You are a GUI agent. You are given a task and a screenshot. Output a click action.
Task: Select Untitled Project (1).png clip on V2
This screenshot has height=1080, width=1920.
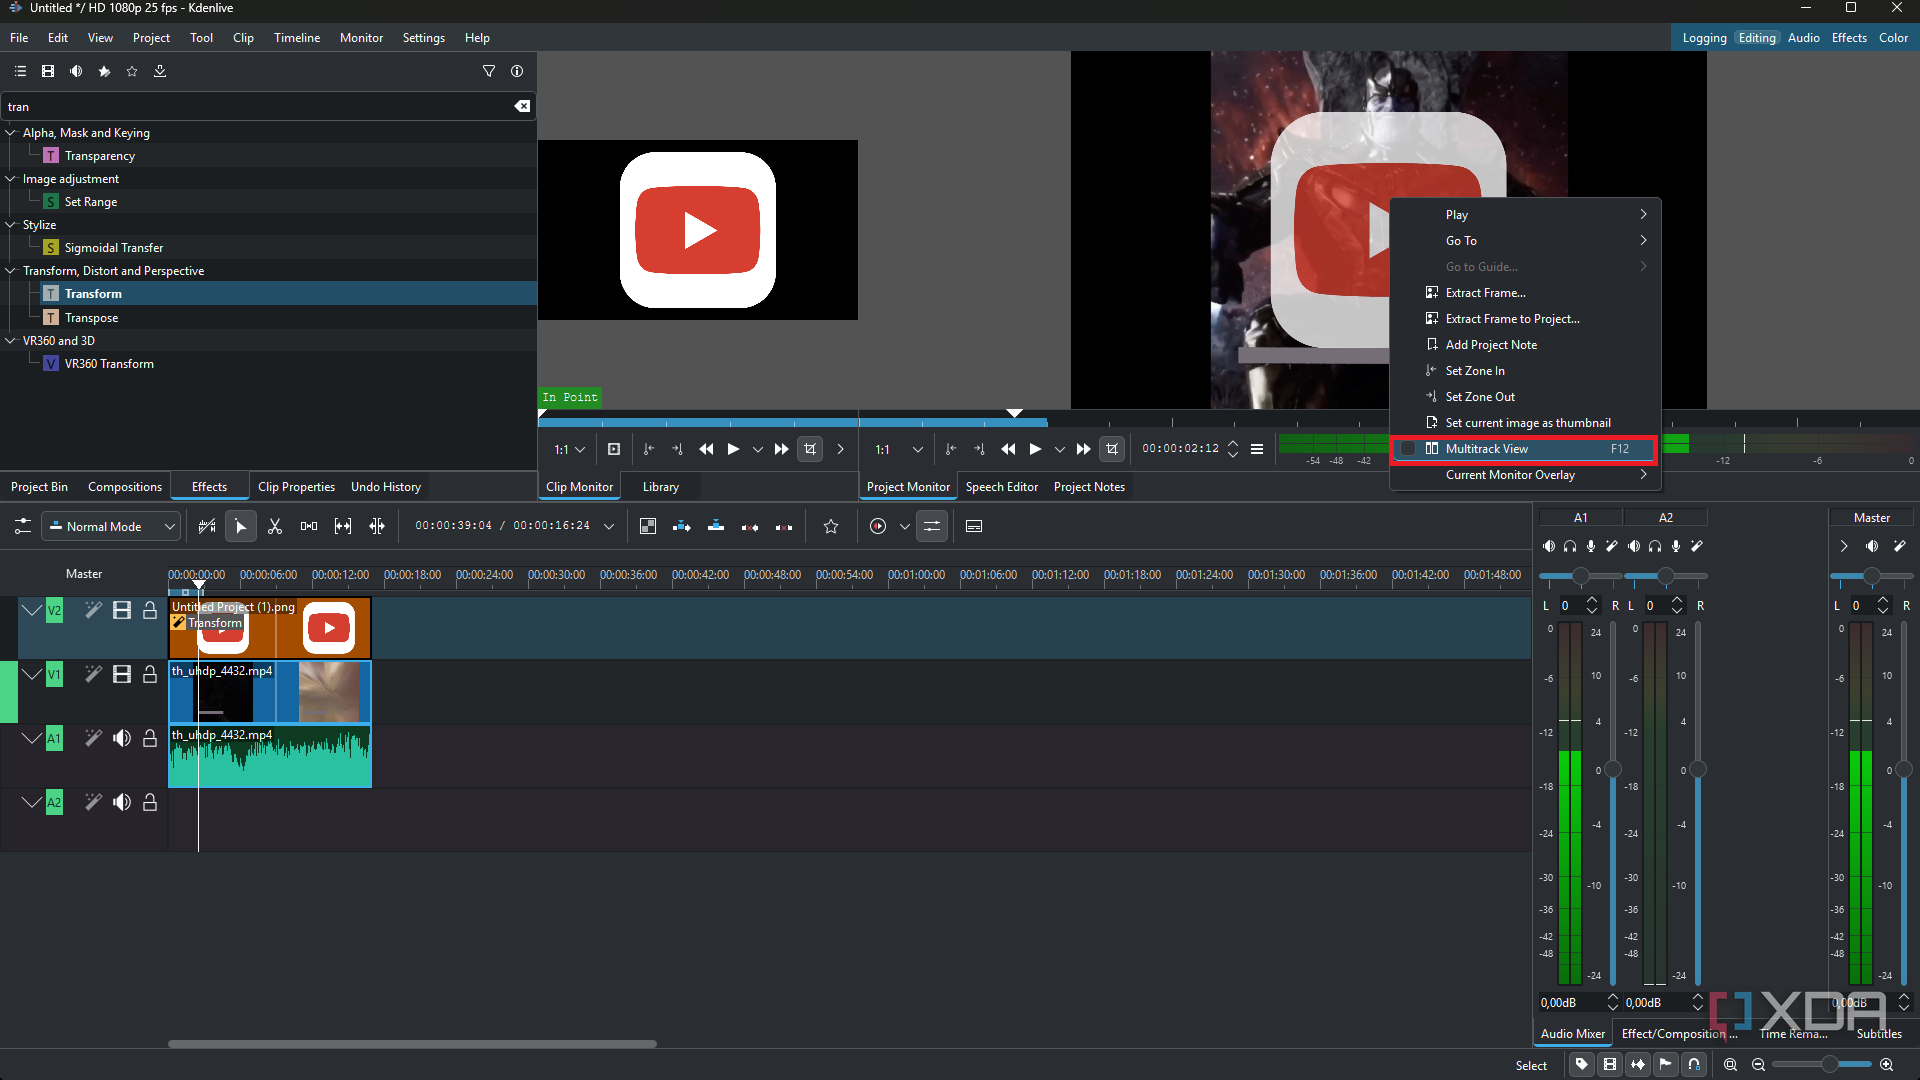[x=270, y=628]
